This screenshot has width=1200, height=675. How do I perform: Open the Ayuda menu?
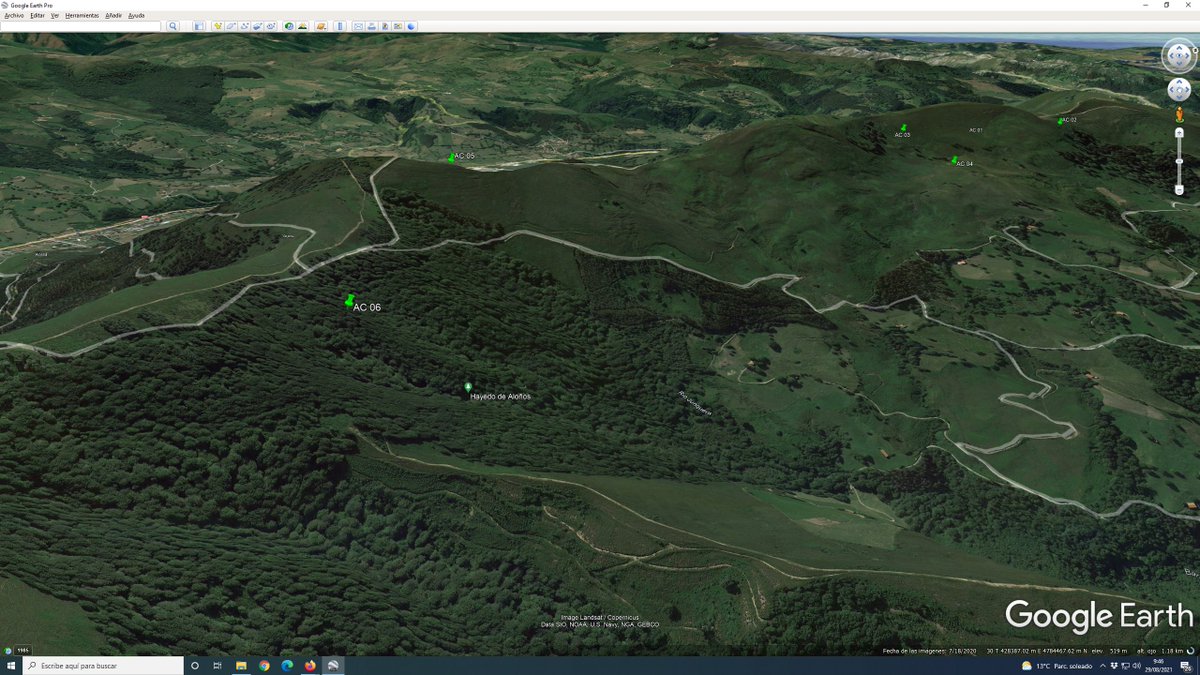click(136, 16)
